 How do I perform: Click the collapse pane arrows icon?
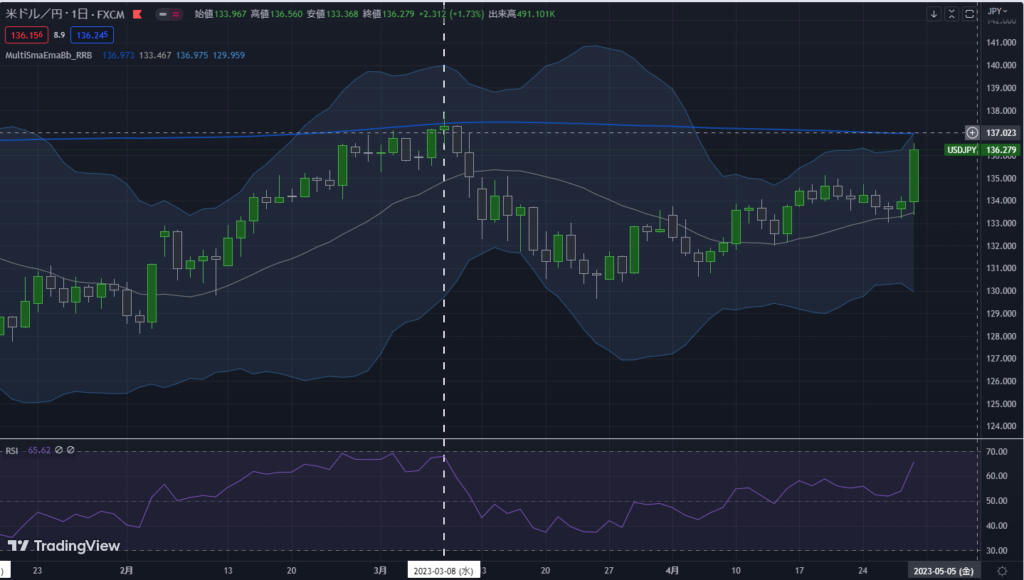point(951,14)
